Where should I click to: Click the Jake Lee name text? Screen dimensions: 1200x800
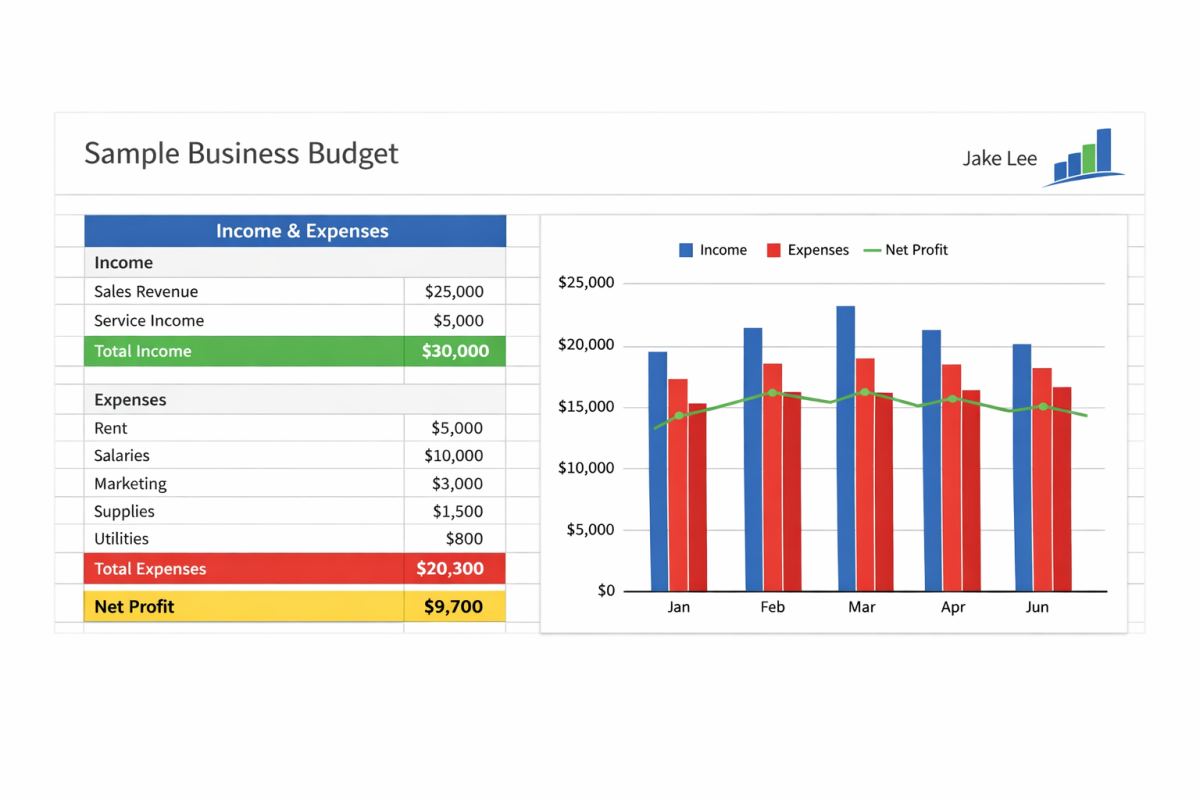point(999,159)
